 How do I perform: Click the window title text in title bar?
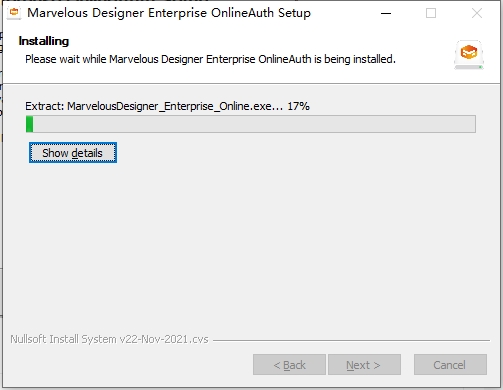[169, 13]
